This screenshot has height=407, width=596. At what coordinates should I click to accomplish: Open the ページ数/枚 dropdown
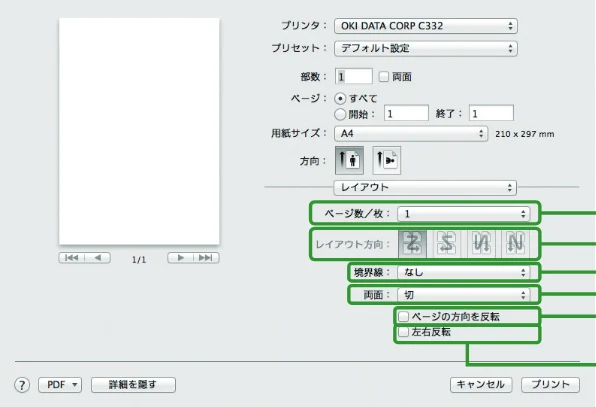(x=463, y=214)
